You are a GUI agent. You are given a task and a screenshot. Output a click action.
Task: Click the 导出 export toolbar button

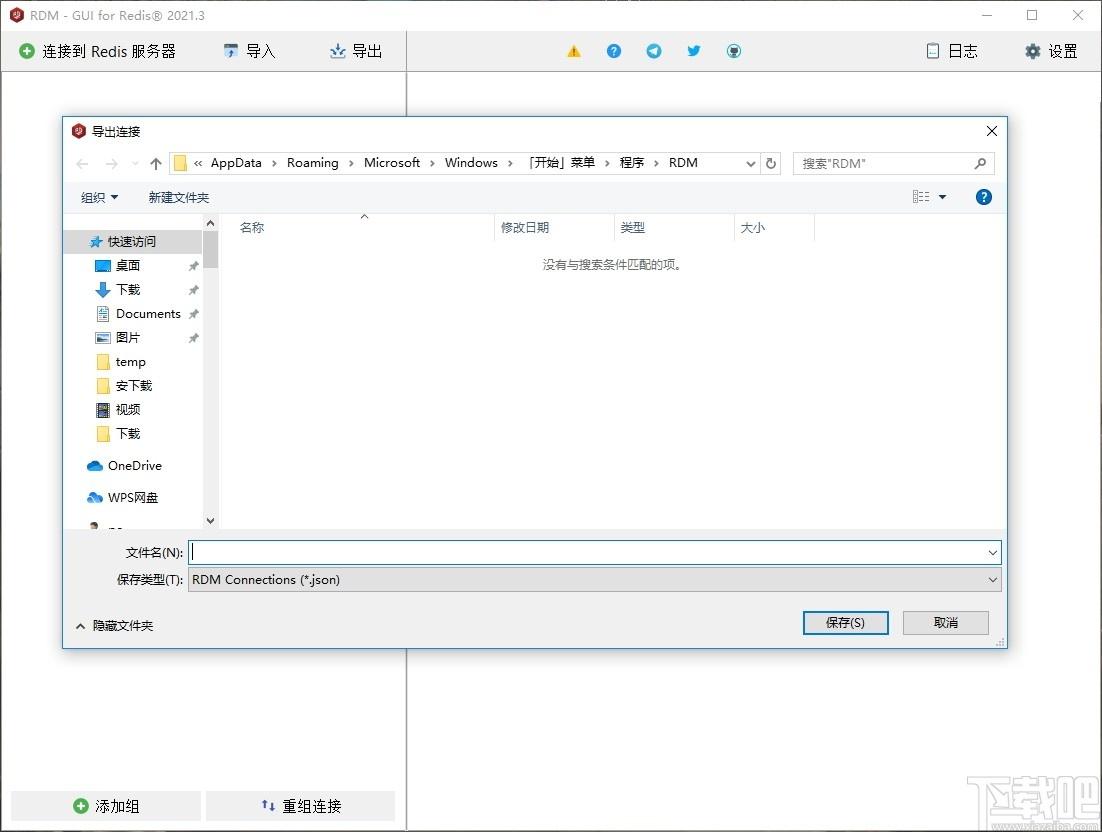point(356,51)
